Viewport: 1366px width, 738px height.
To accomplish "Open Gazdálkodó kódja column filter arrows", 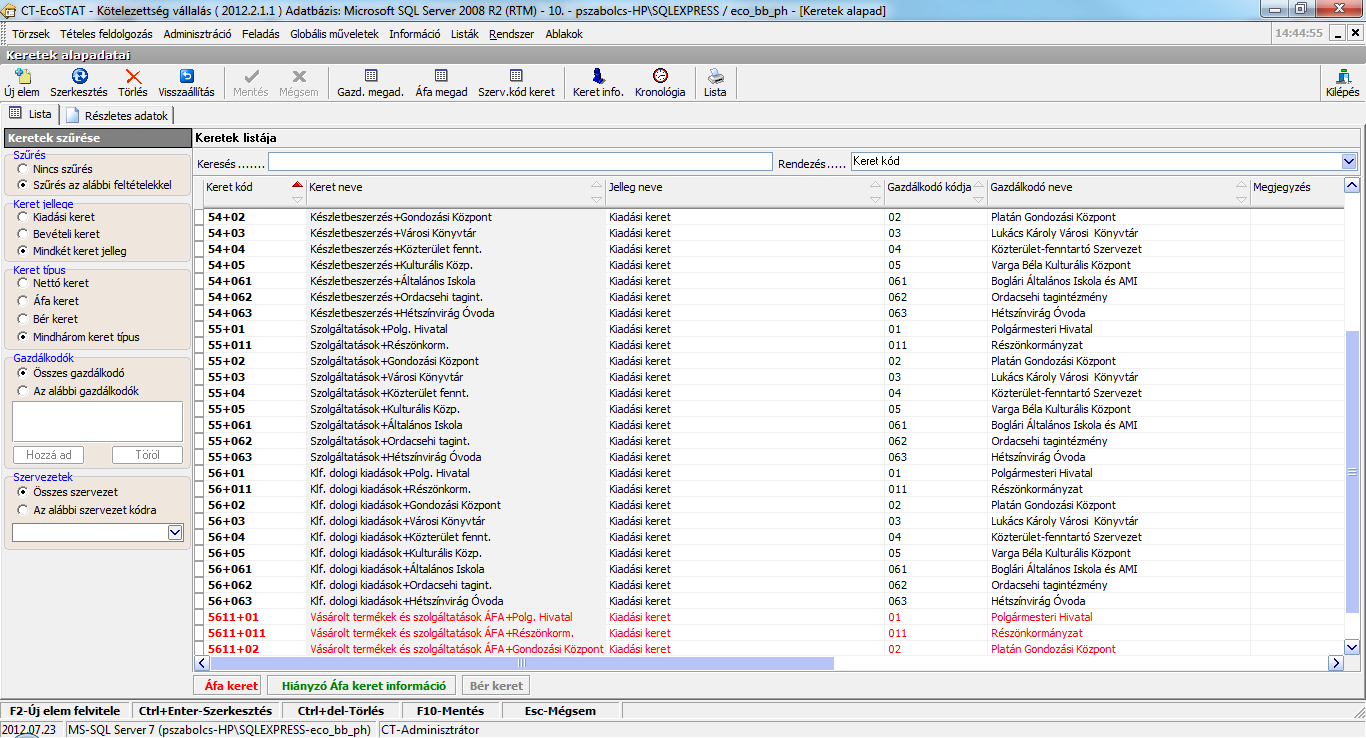I will [979, 193].
